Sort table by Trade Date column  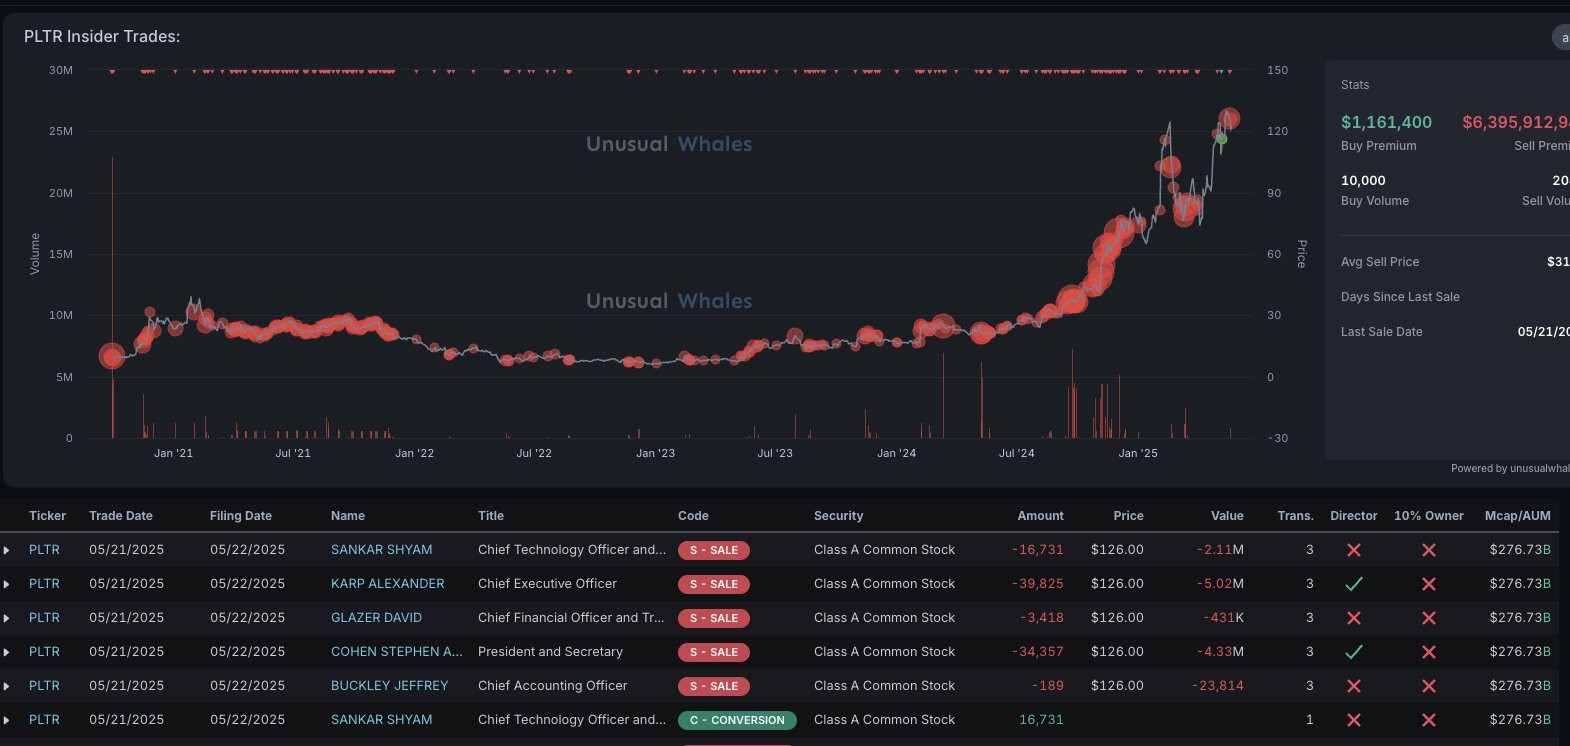click(121, 516)
